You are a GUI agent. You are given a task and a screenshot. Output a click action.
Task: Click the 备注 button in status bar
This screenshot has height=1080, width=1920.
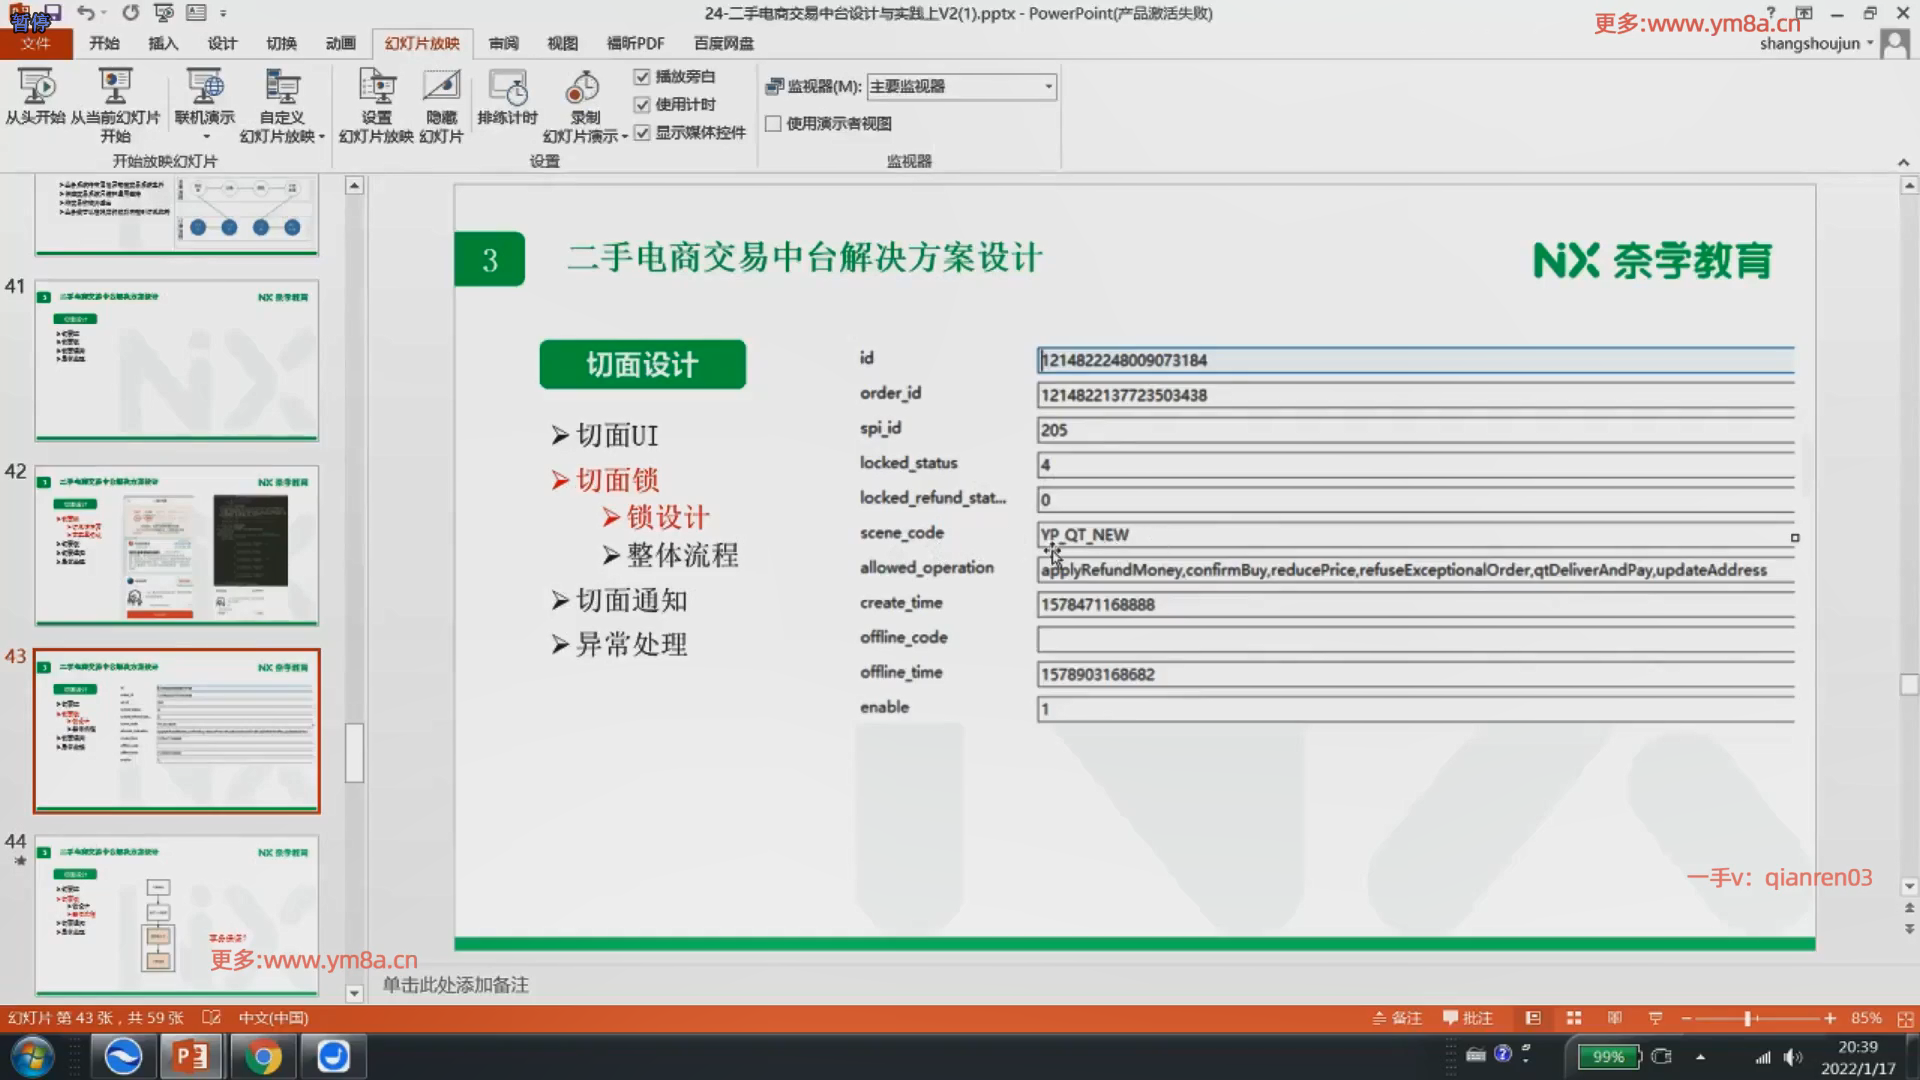pos(1397,1018)
